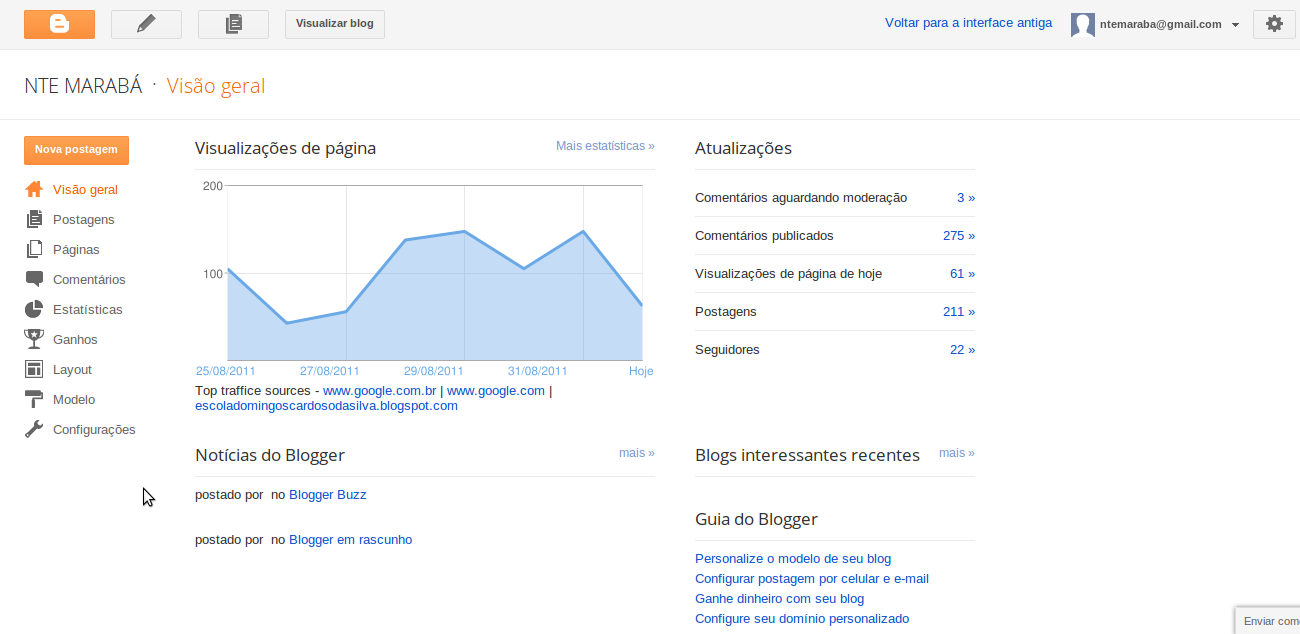Select Visão geral in the sidebar

[x=85, y=189]
